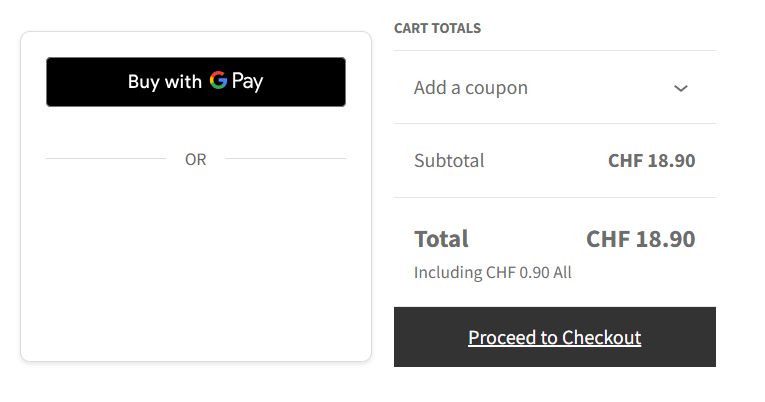The width and height of the screenshot is (765, 402).
Task: Expand the Add a coupon chevron
Action: pyautogui.click(x=681, y=88)
